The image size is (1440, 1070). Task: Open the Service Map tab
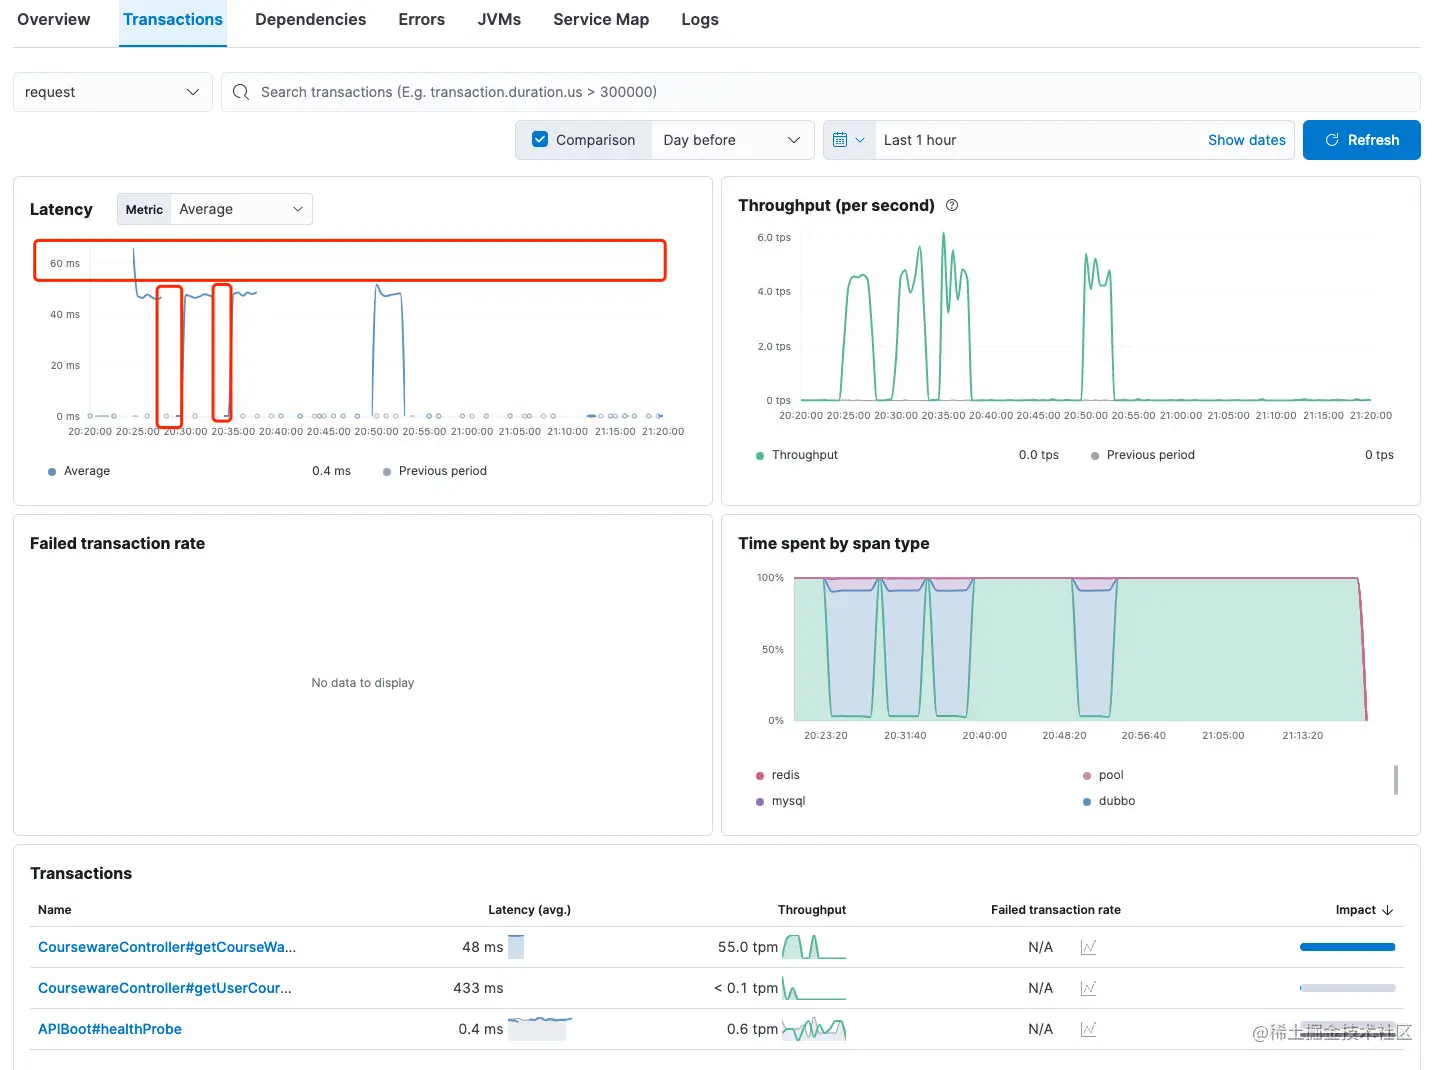[601, 20]
